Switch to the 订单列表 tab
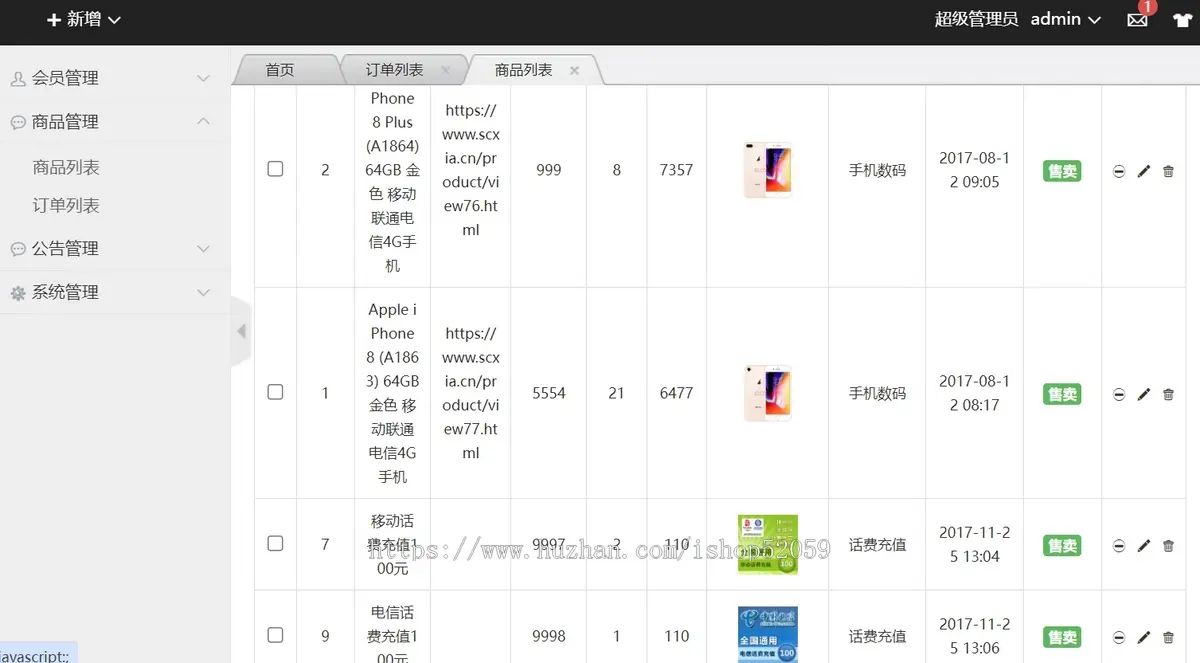The image size is (1200, 663). 394,70
